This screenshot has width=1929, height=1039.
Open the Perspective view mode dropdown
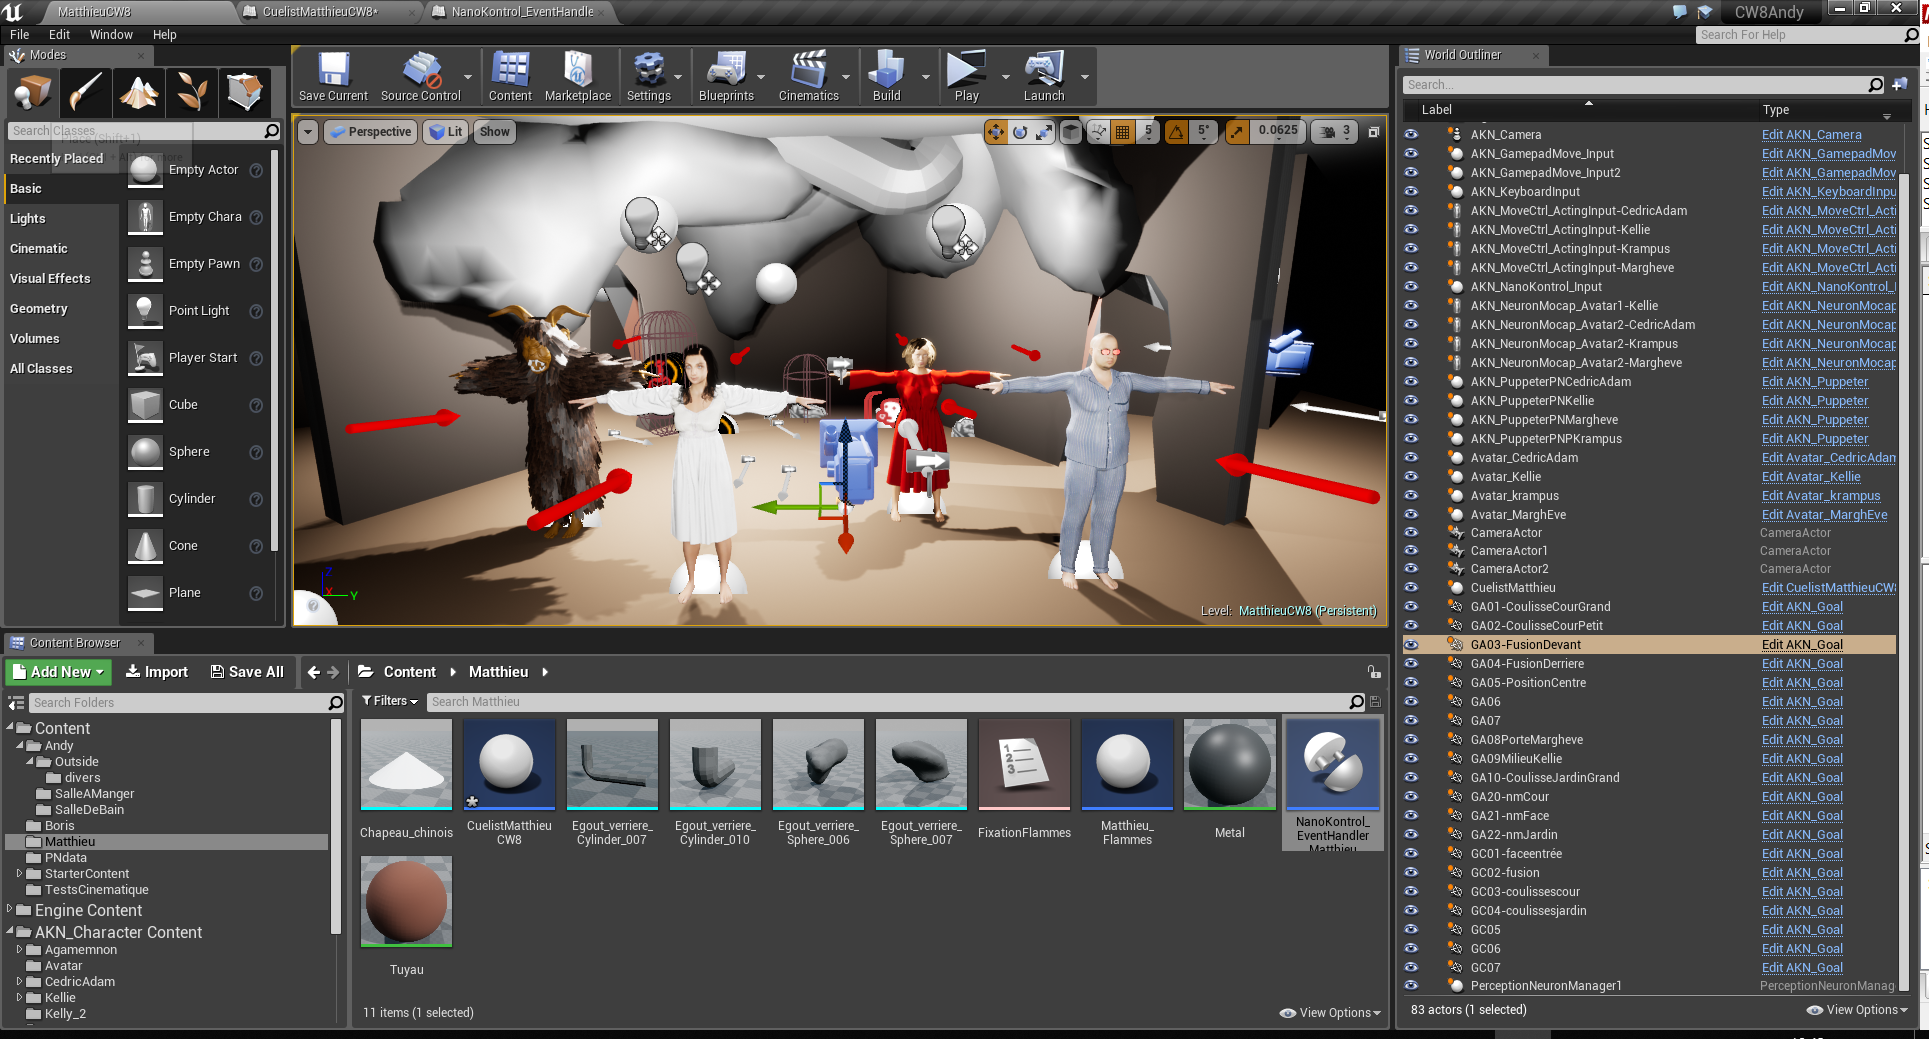pos(371,132)
